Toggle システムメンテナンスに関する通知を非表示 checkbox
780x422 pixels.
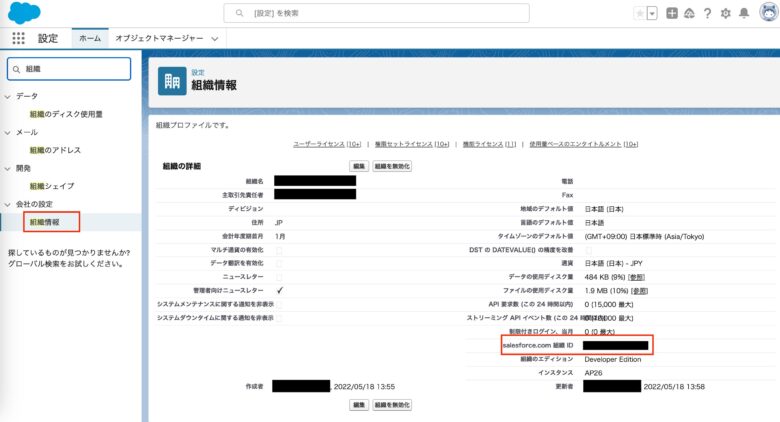point(279,305)
